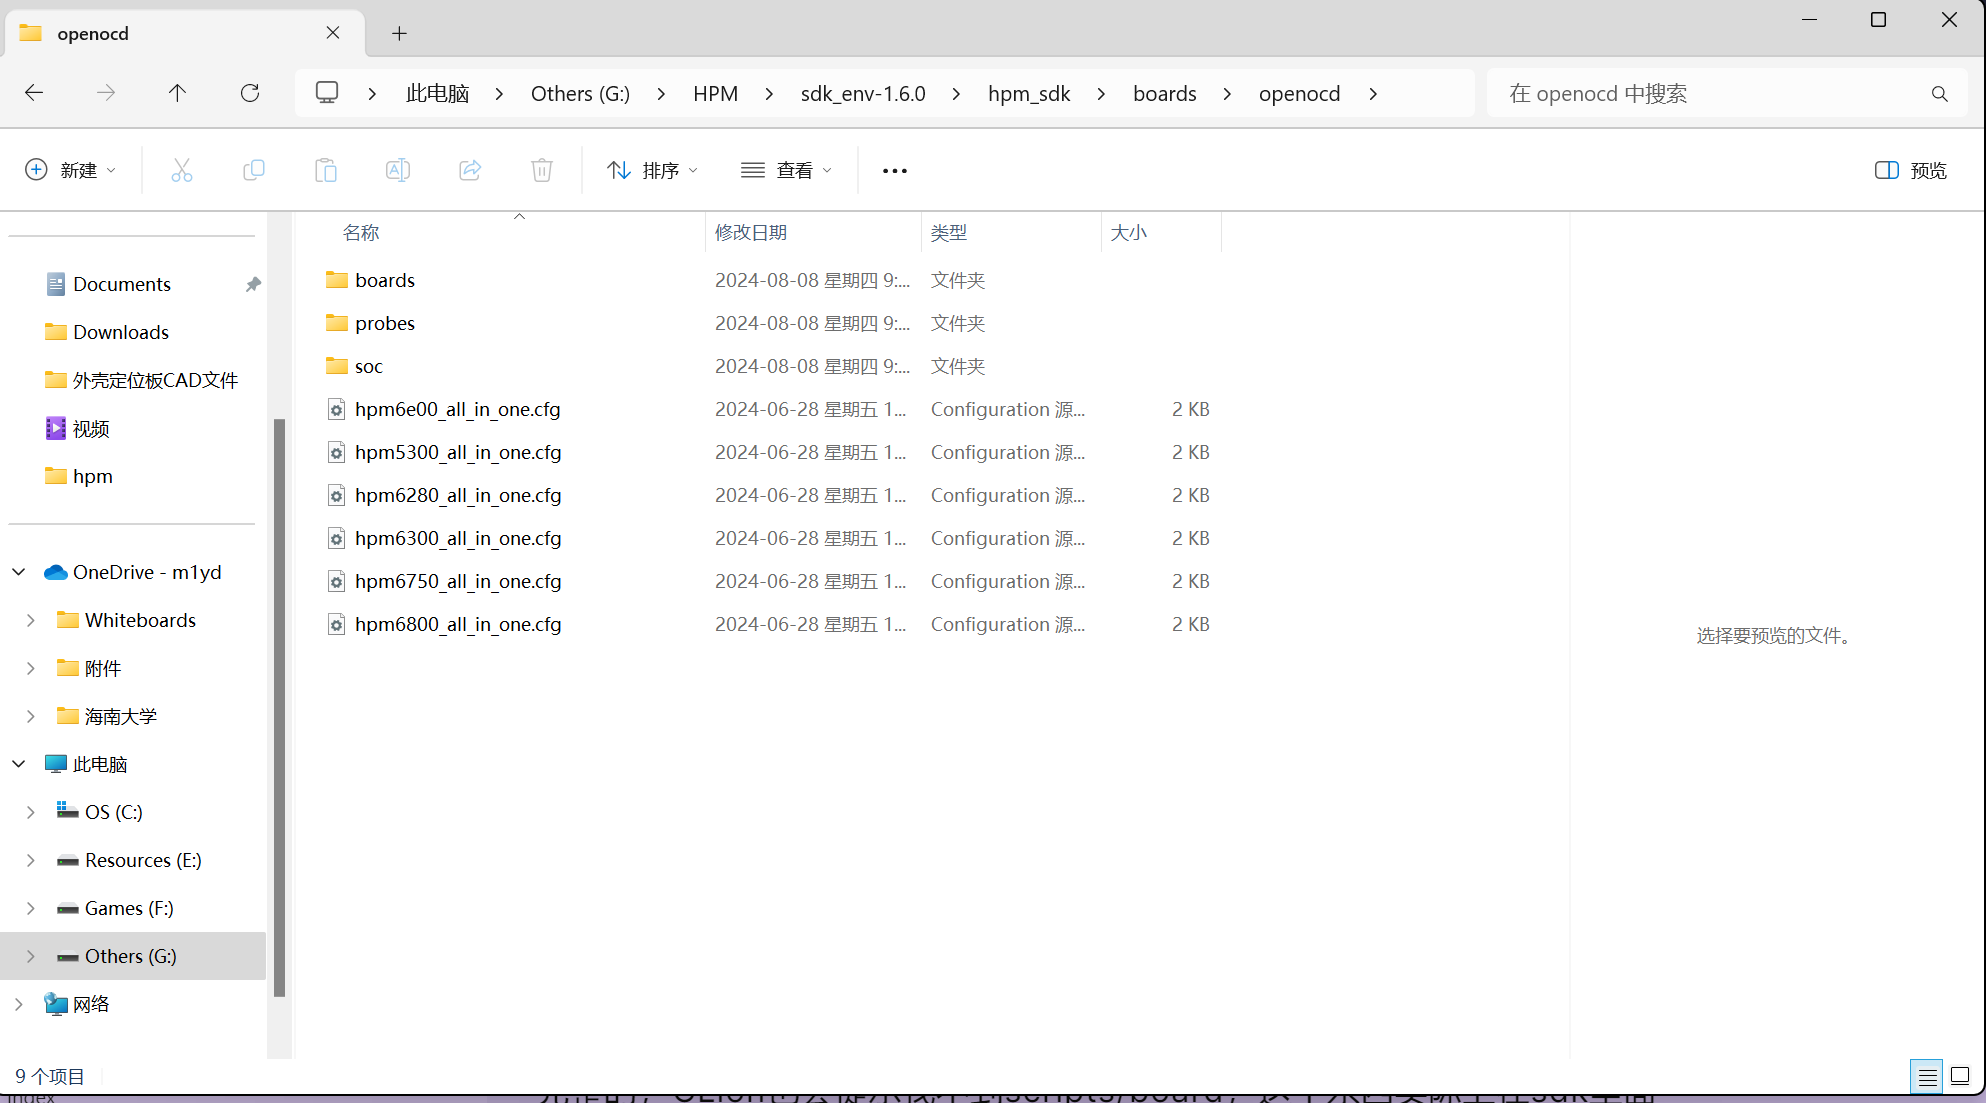Click the Share icon in toolbar
The image size is (1986, 1103).
point(470,170)
